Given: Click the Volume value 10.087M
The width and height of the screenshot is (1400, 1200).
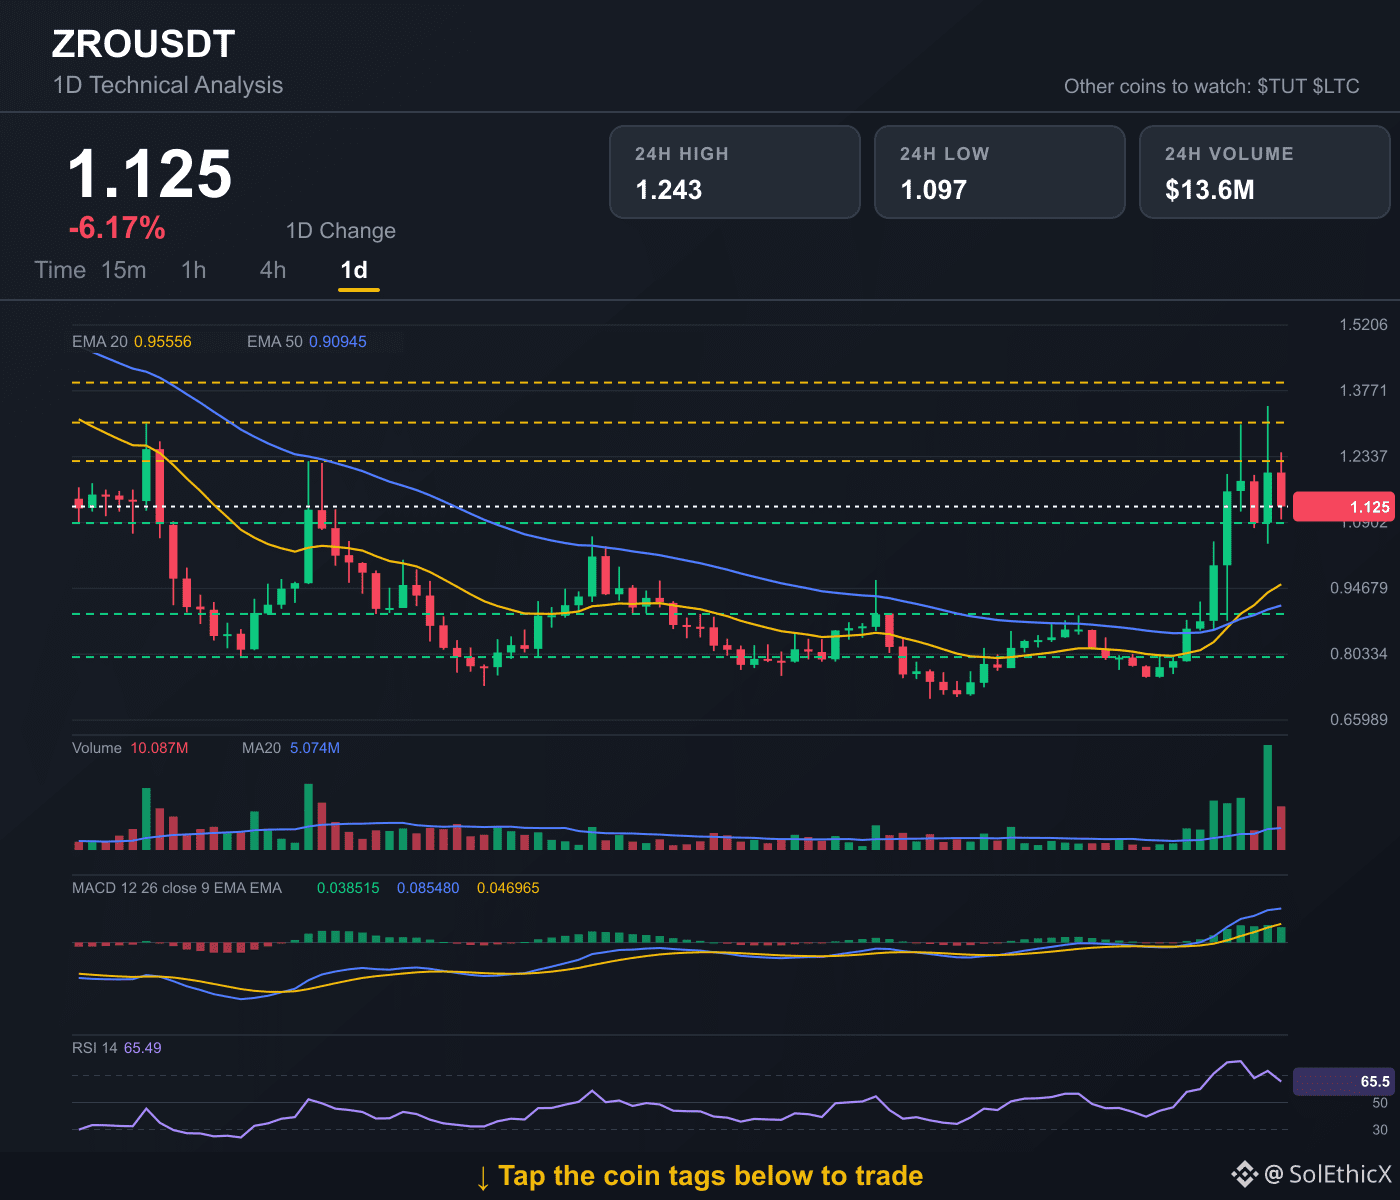Looking at the screenshot, I should 159,748.
